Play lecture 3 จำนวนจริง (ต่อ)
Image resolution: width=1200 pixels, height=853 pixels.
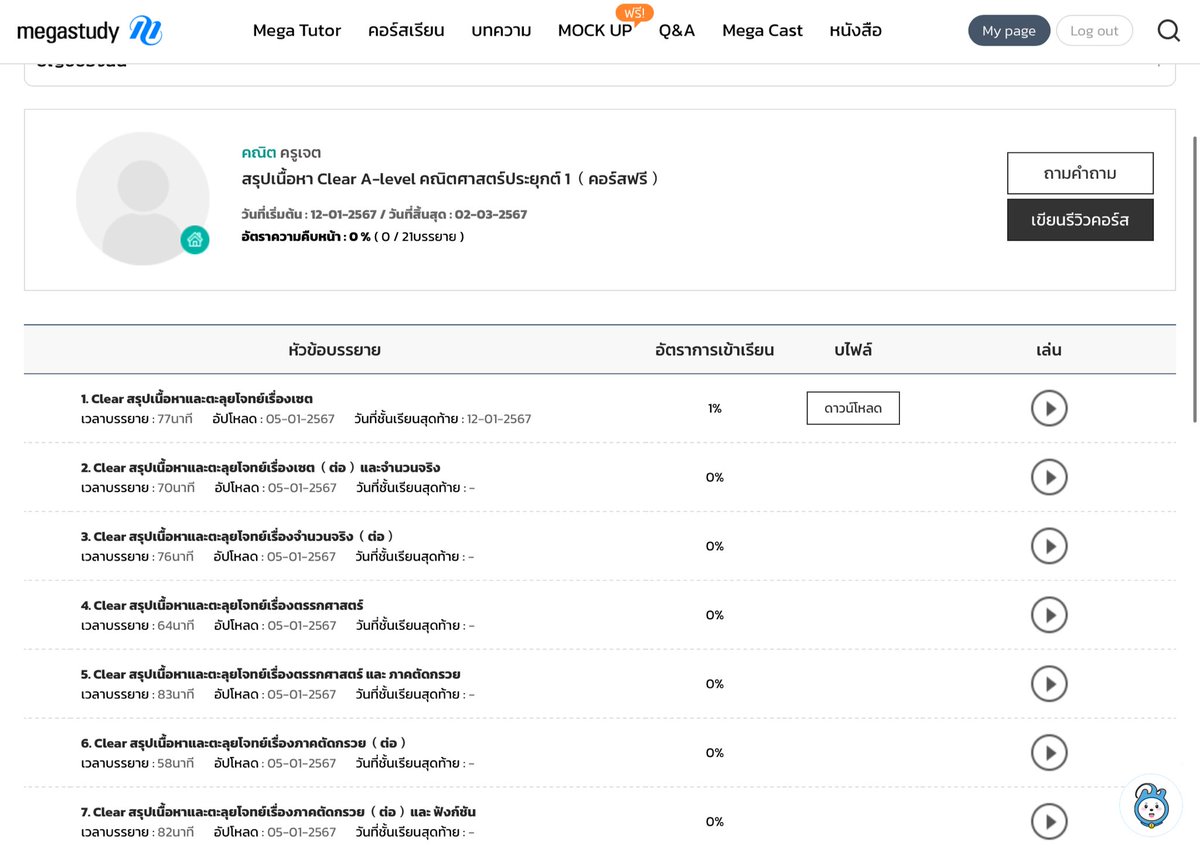1049,546
